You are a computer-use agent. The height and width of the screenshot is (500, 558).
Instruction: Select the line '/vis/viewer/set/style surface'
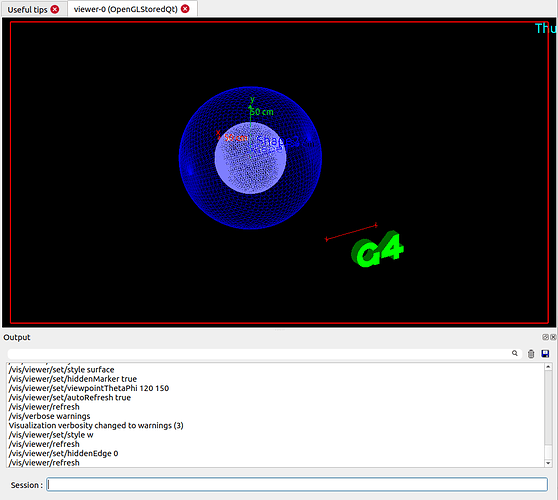click(62, 369)
